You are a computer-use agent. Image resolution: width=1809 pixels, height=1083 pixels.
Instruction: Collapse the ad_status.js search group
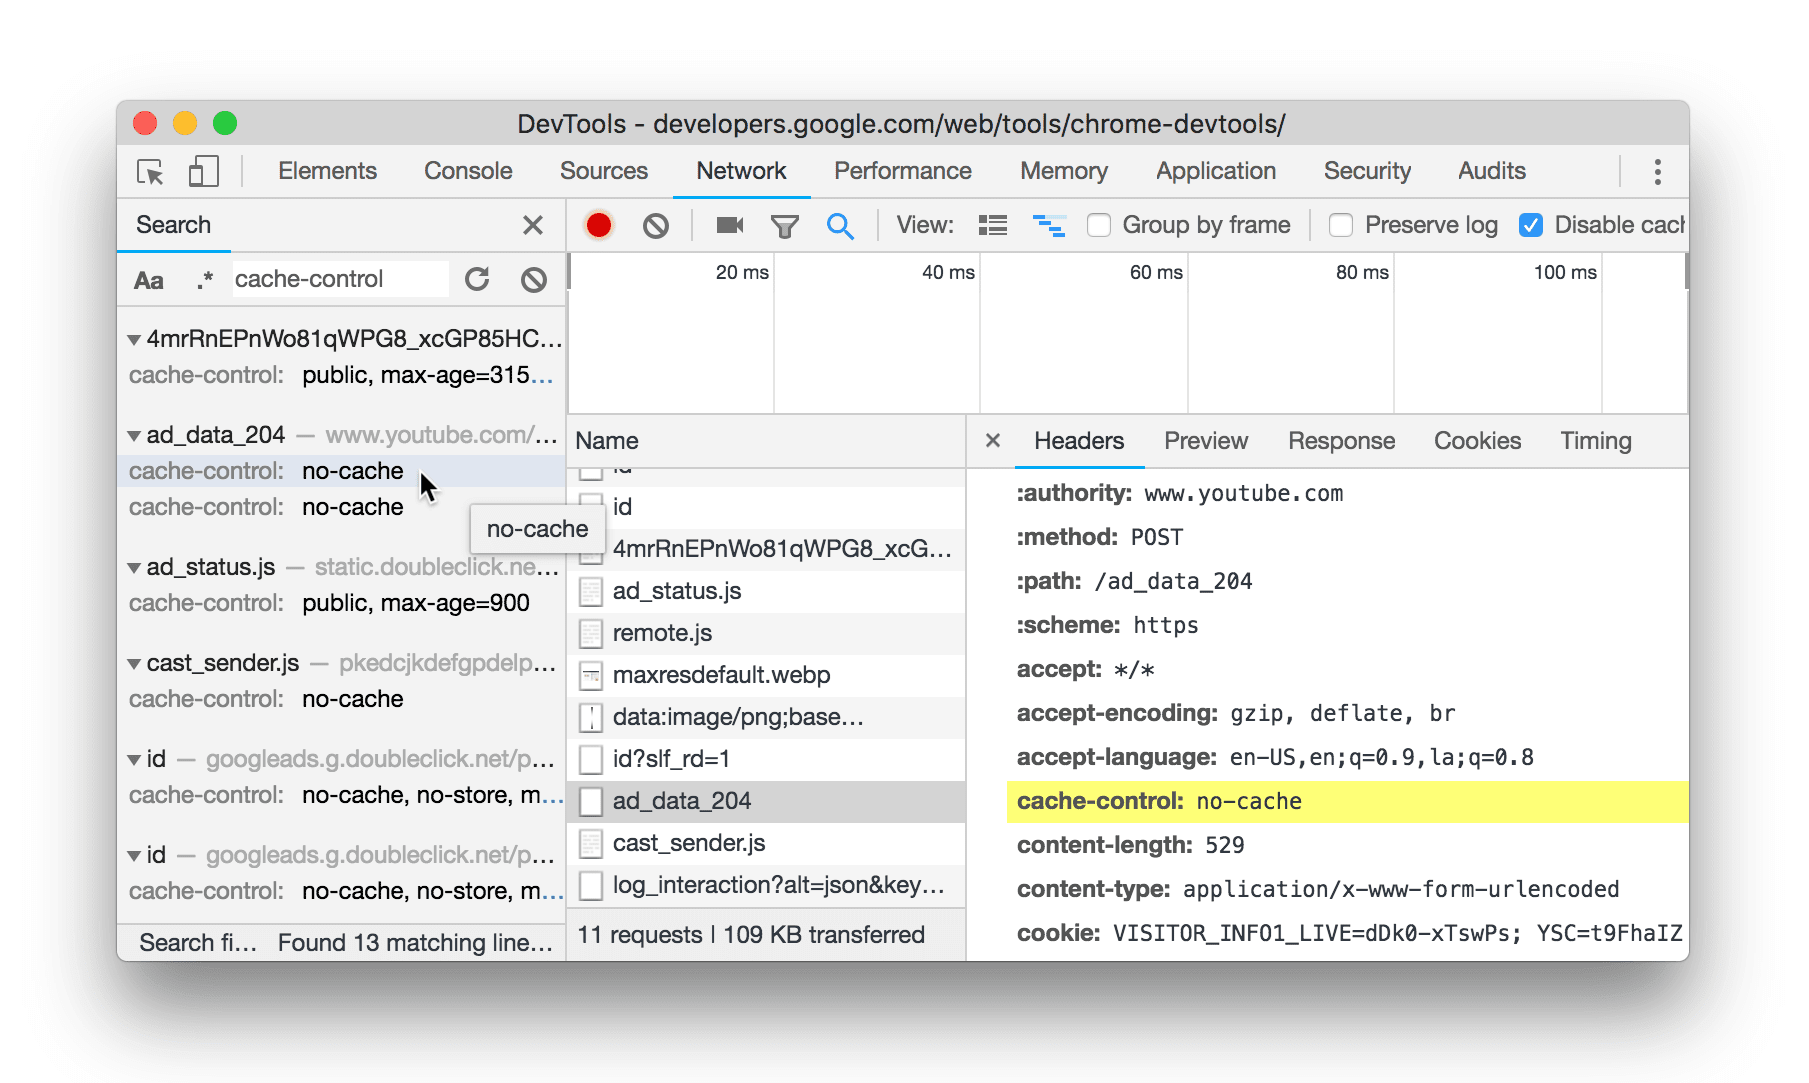coord(135,566)
